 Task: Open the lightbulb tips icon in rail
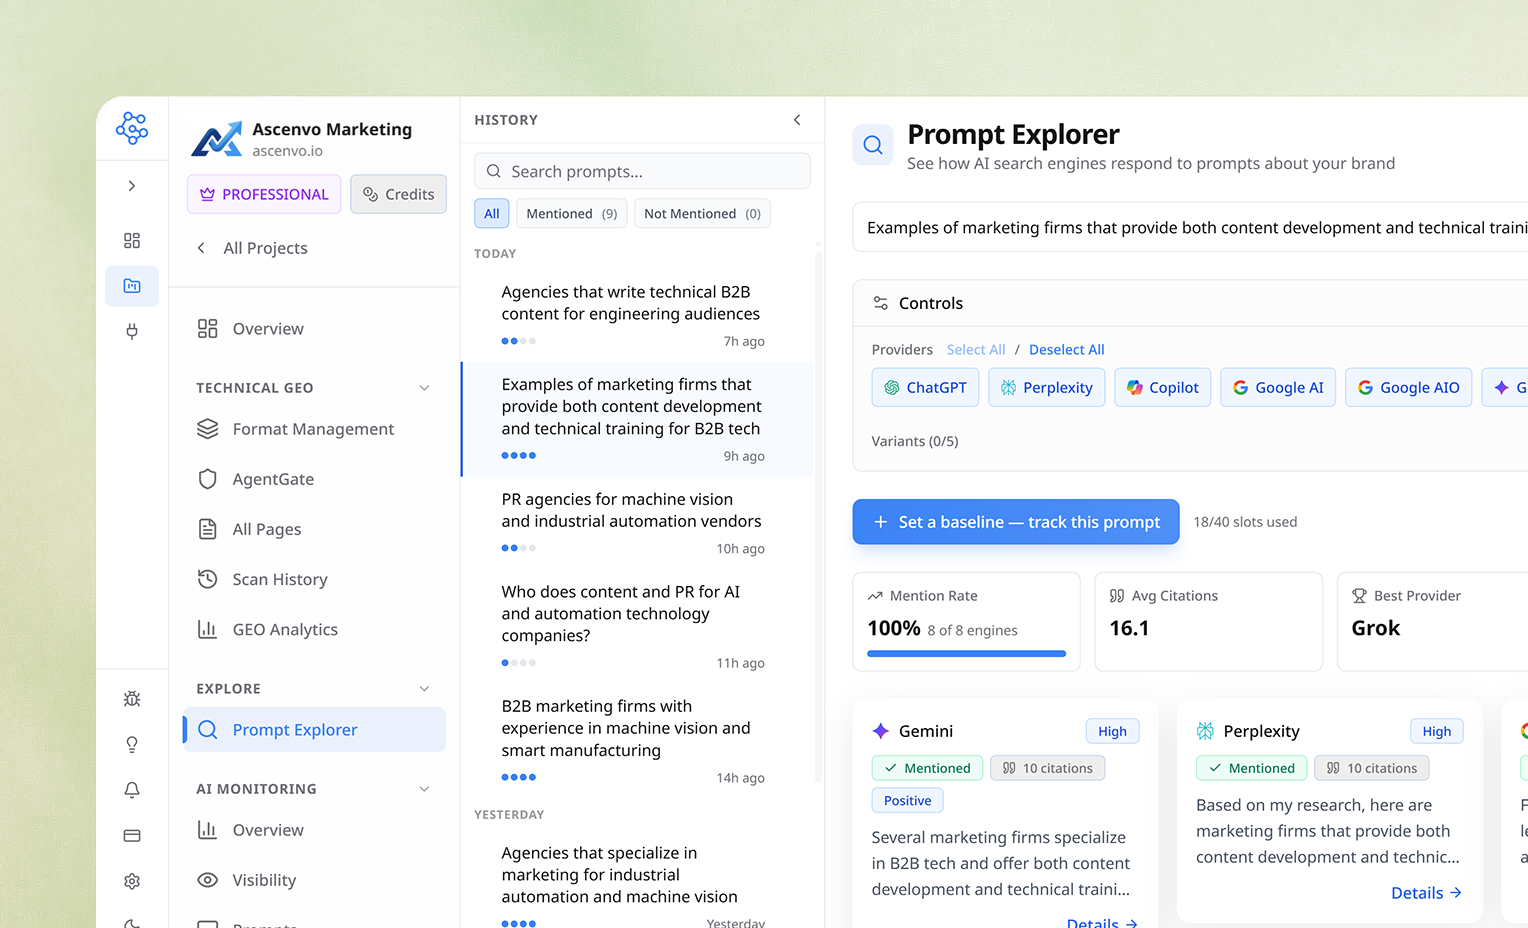(x=132, y=745)
